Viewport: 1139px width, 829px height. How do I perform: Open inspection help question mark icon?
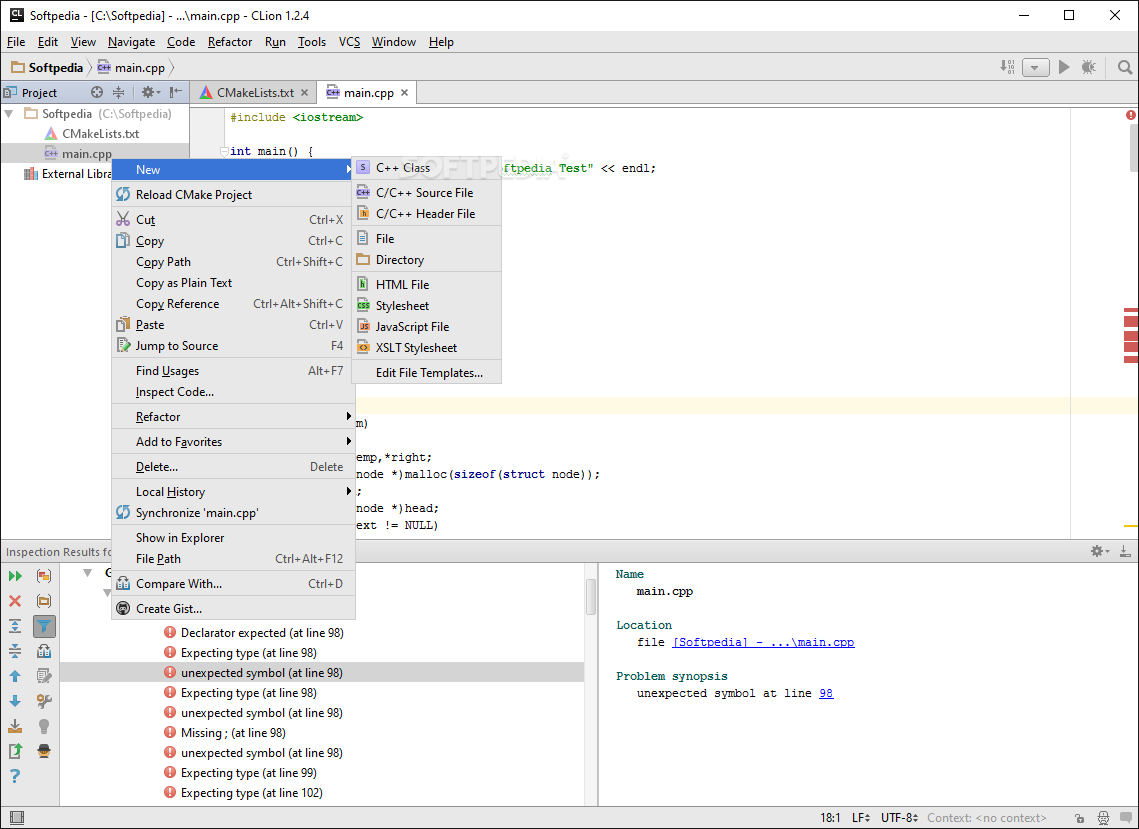15,776
